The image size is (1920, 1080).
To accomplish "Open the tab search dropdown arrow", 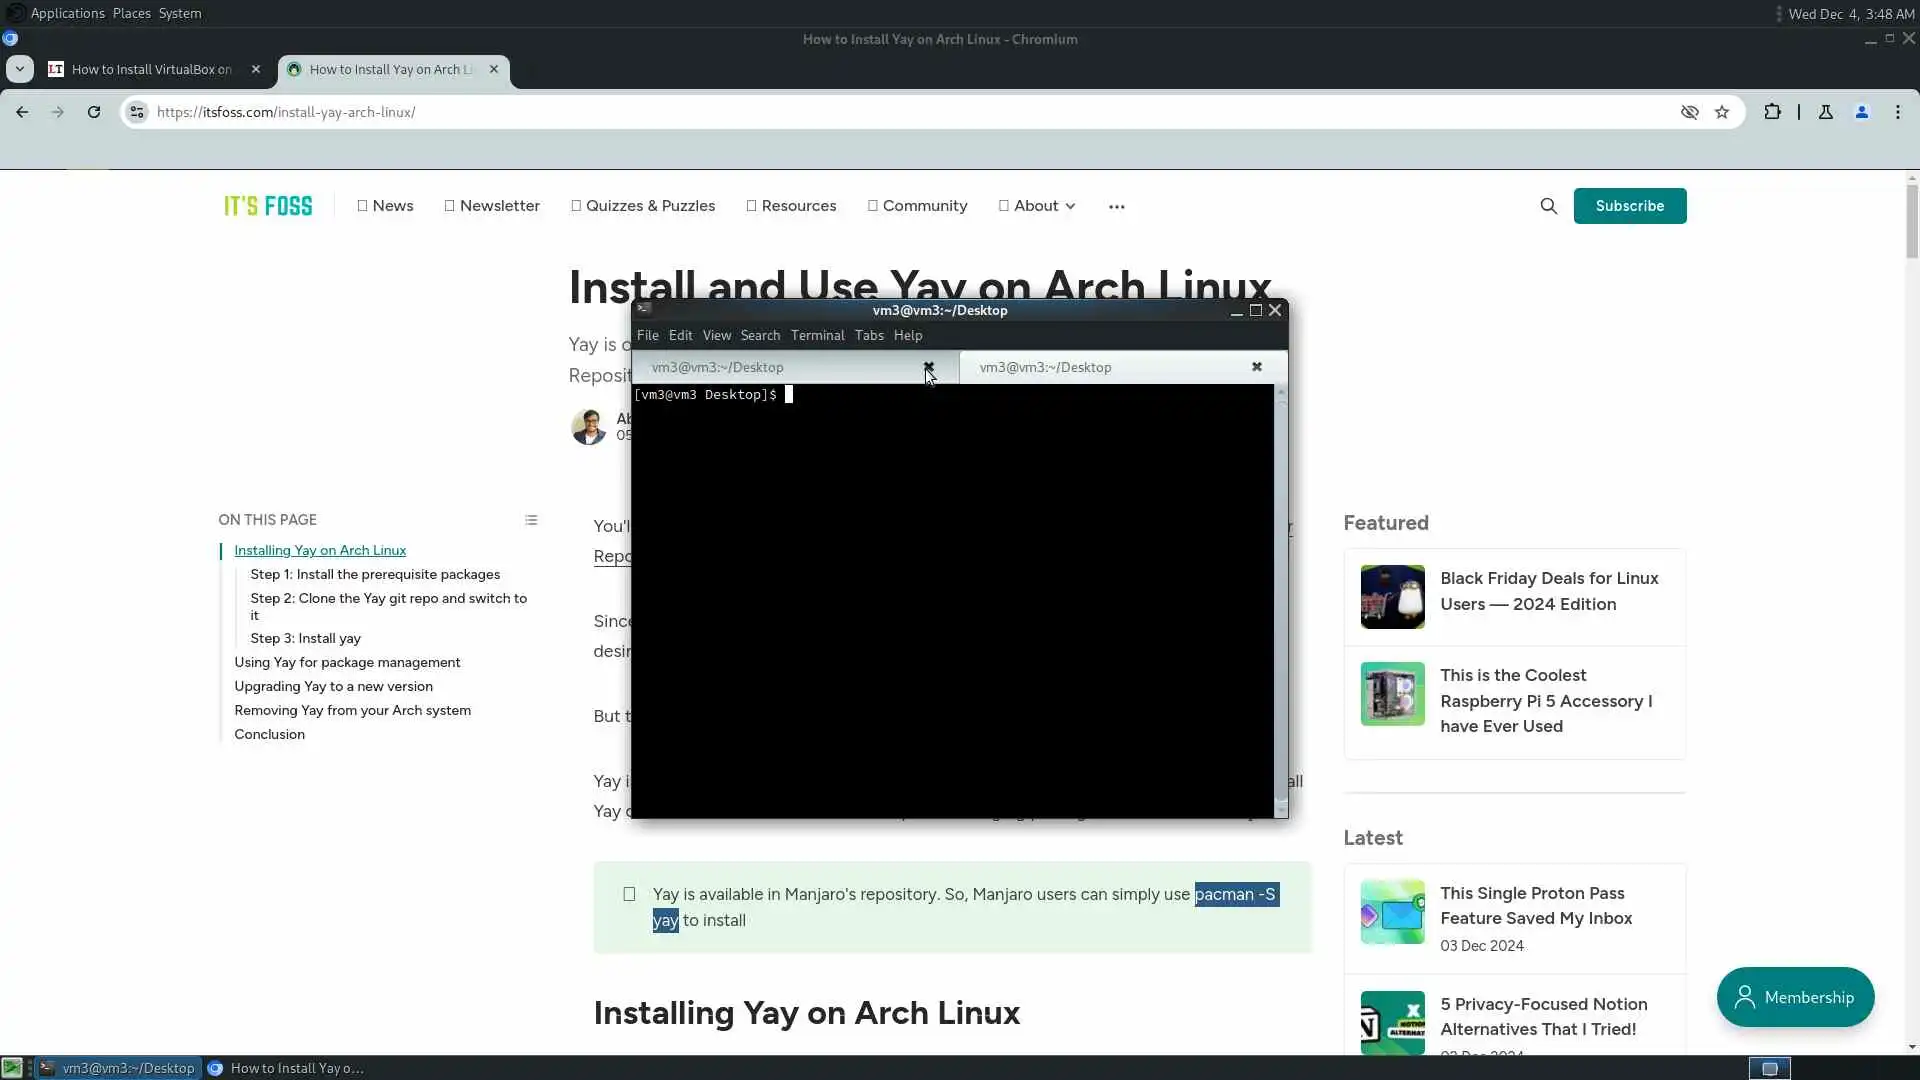I will (20, 69).
